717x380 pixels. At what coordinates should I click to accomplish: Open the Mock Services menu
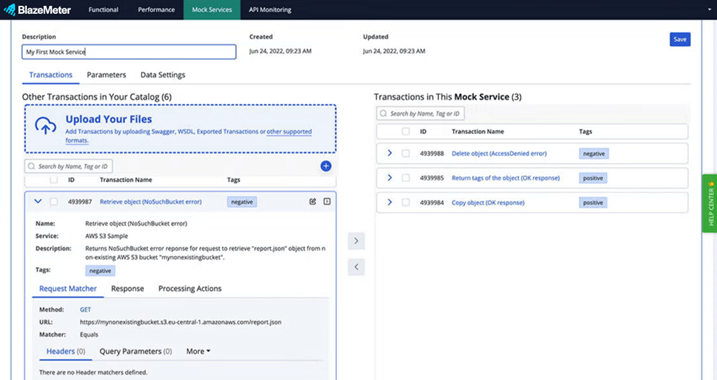[212, 10]
